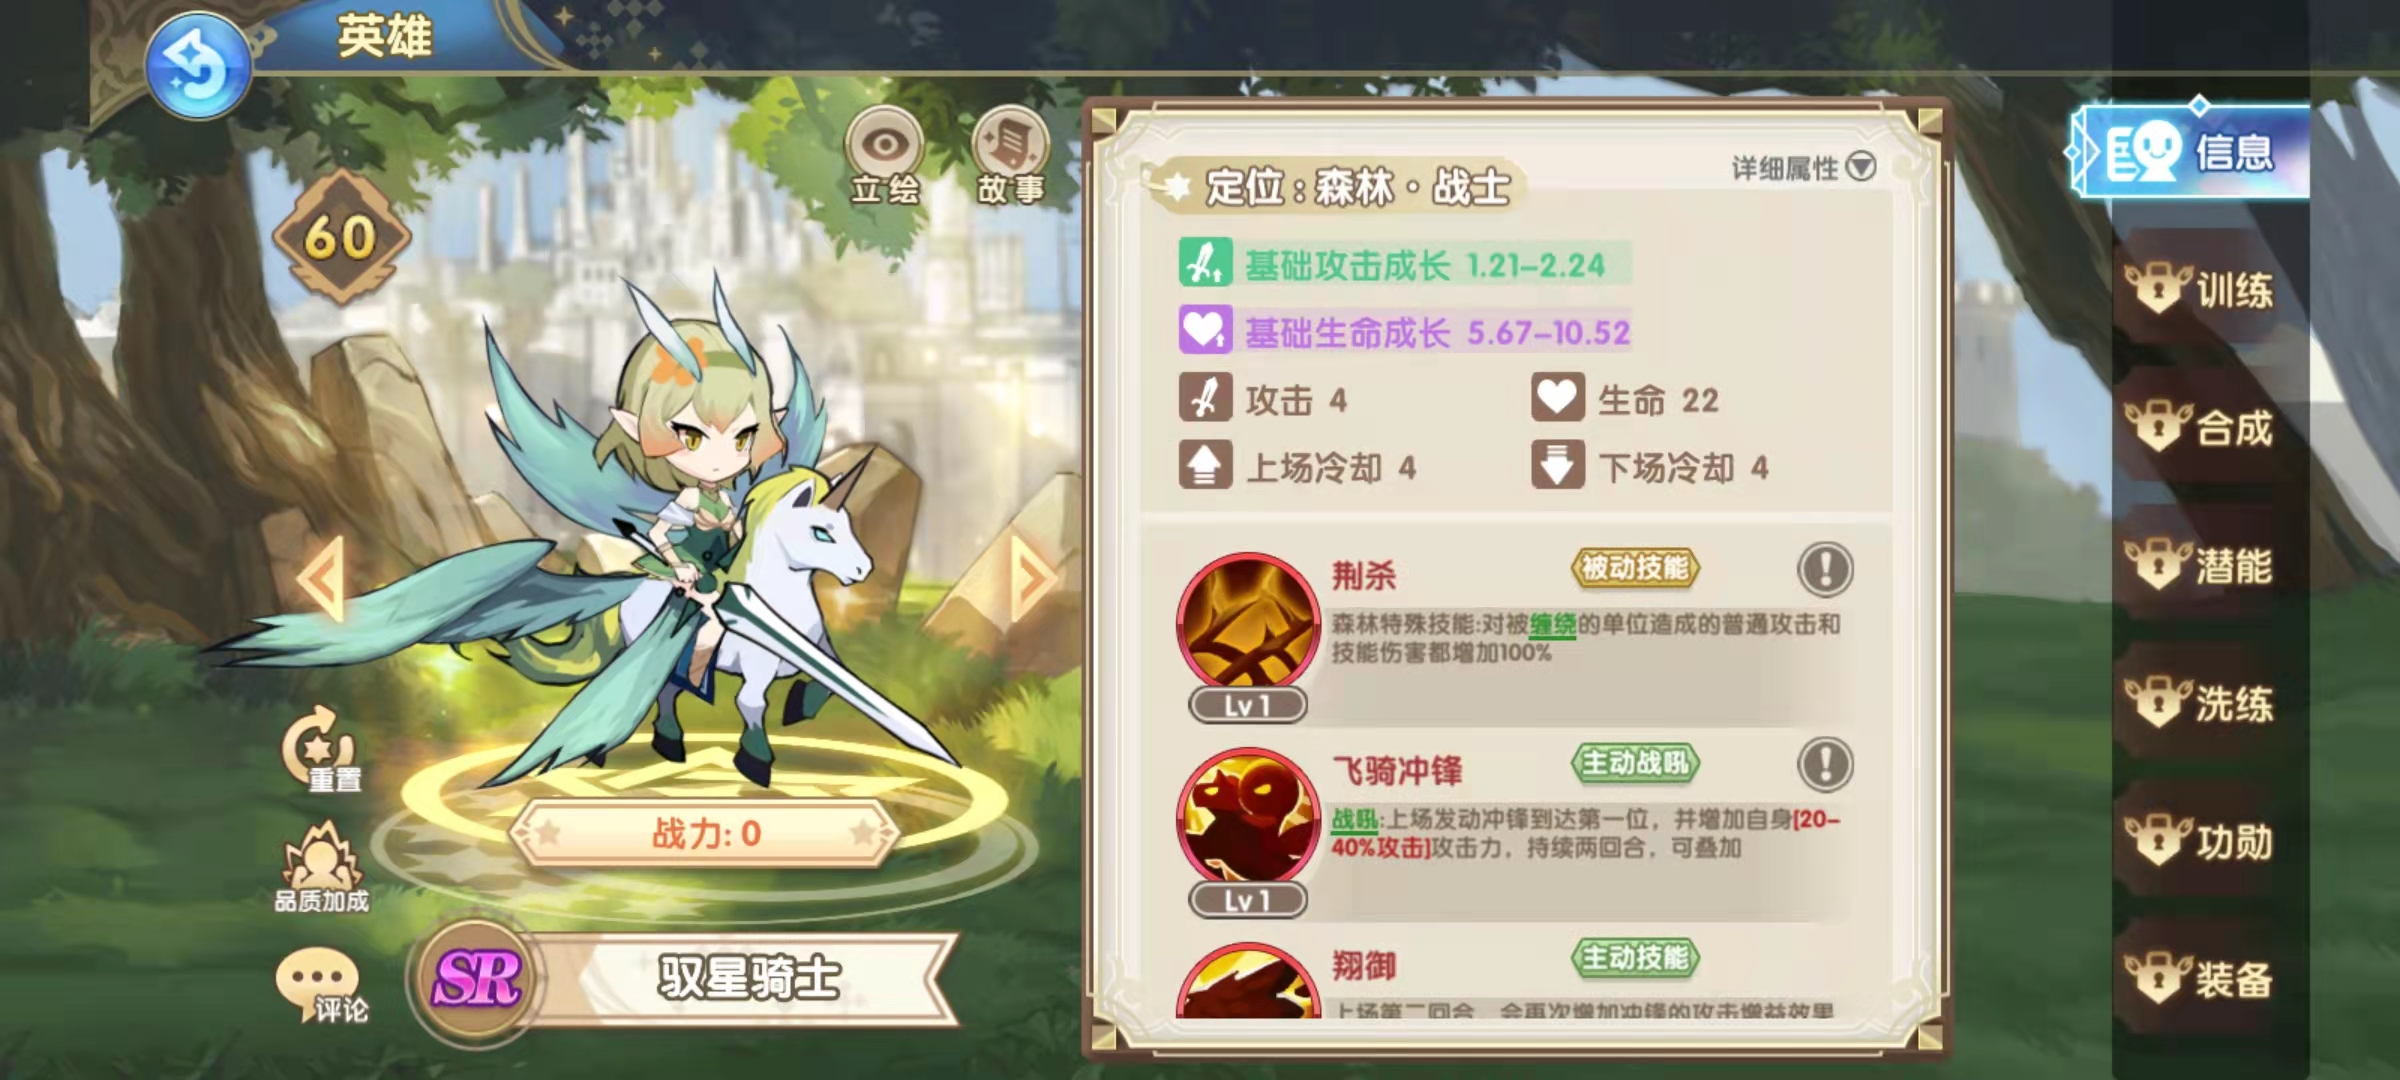Viewport: 2400px width, 1080px height.
Task: Select the 荆杀 skill icon
Action: [1248, 623]
